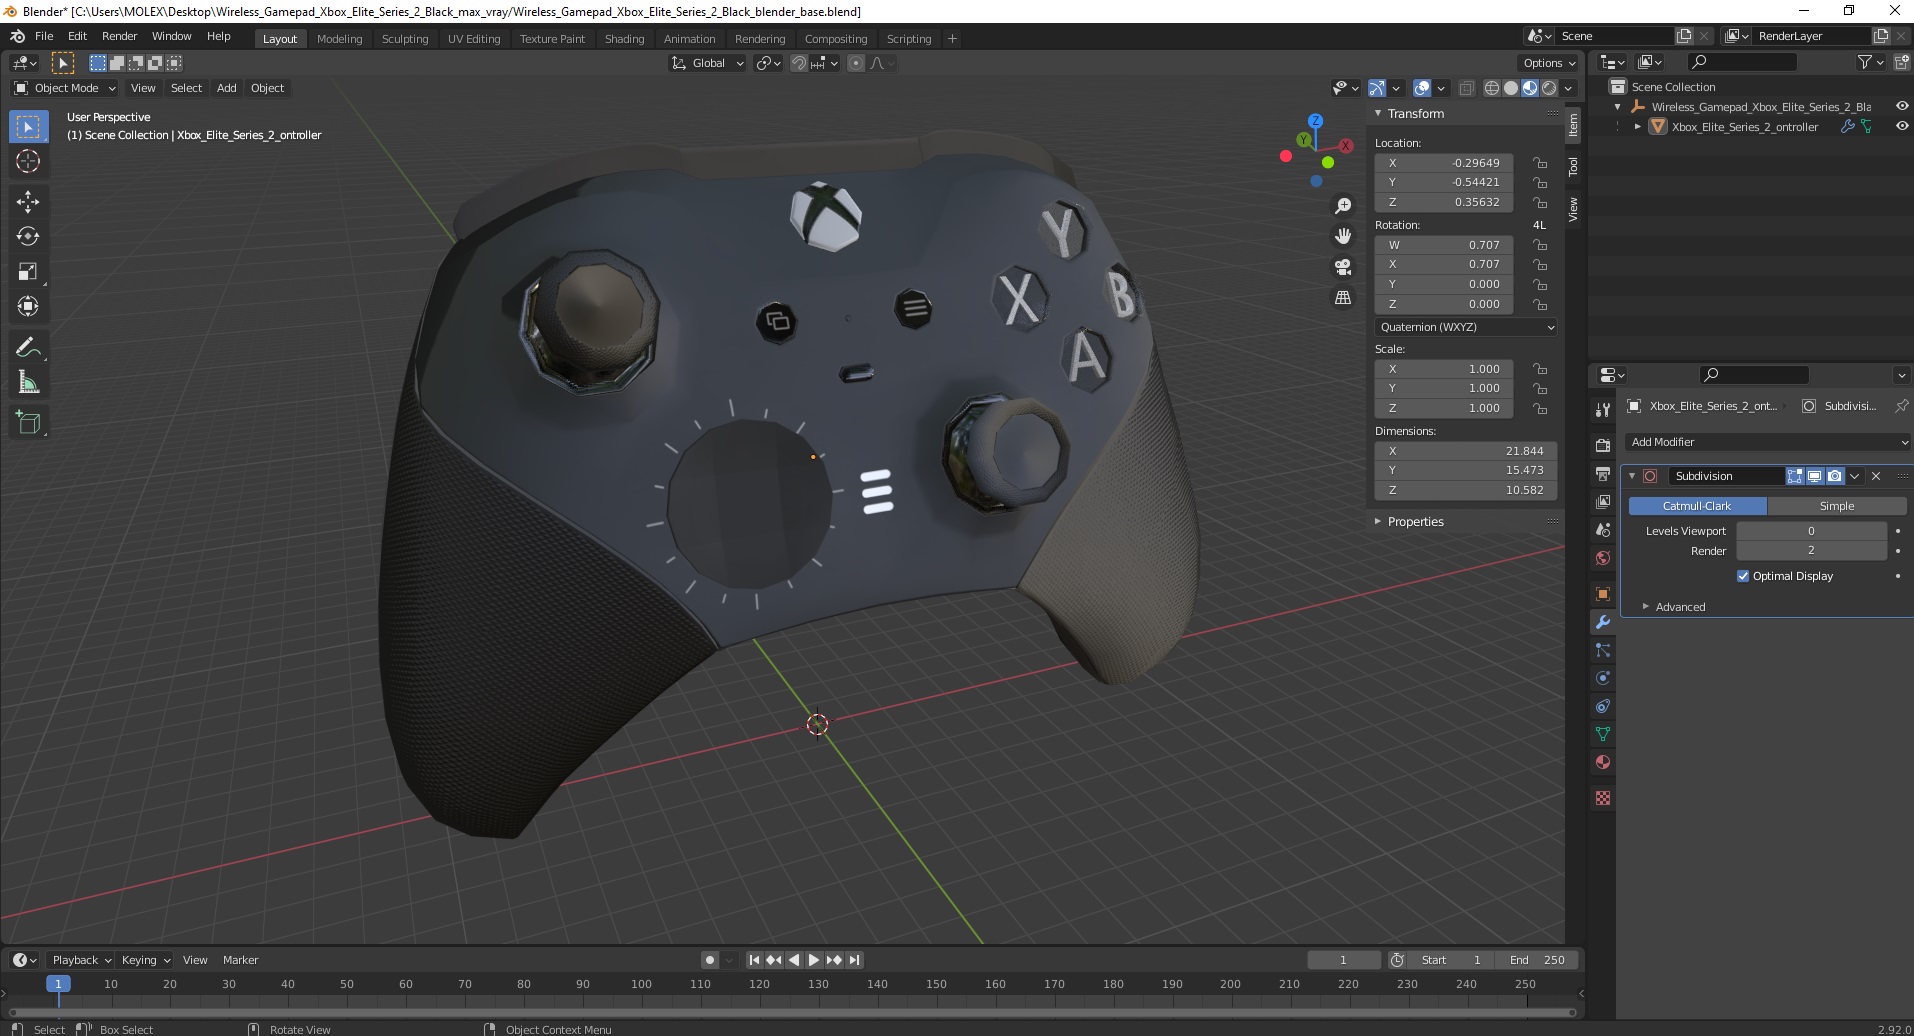Jump to timeline end frame
The image size is (1914, 1036).
point(854,960)
